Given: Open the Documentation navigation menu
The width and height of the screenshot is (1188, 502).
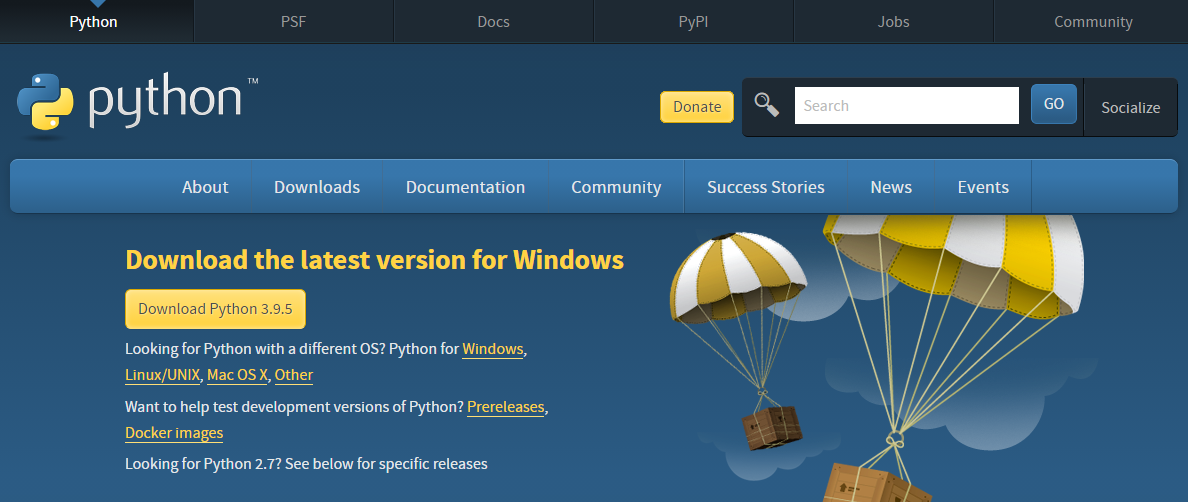Looking at the screenshot, I should [x=465, y=187].
